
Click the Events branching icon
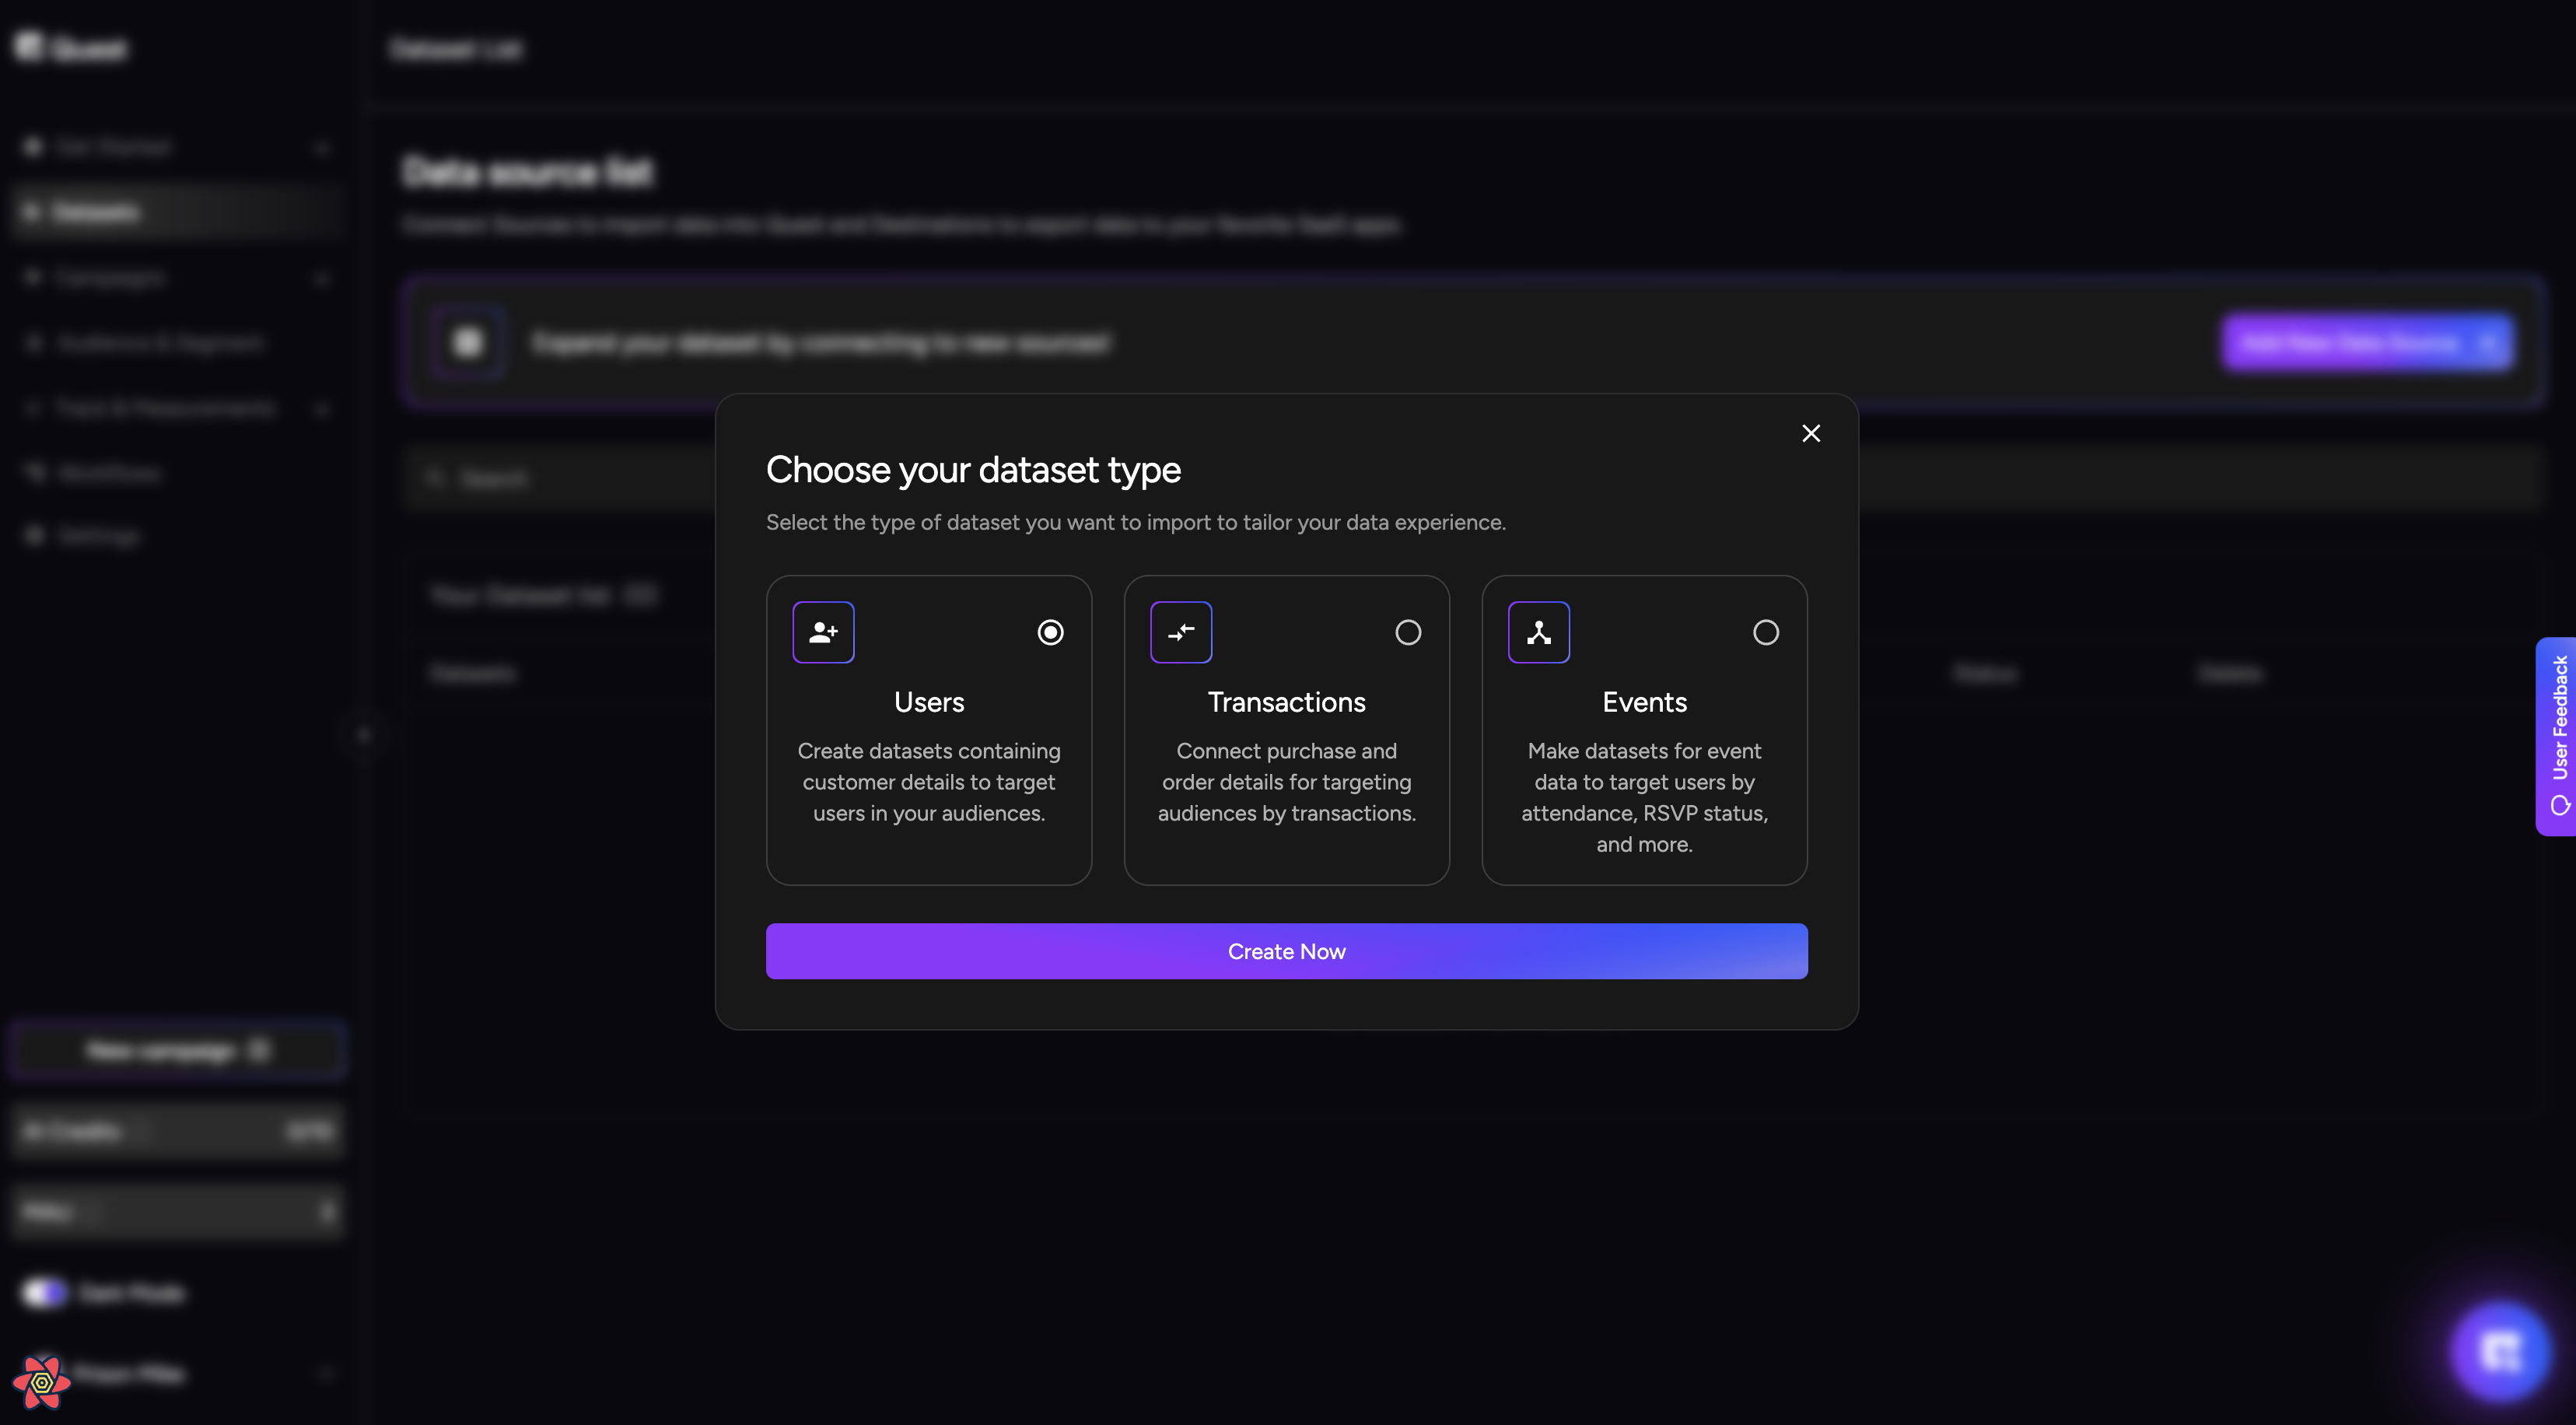[1539, 632]
